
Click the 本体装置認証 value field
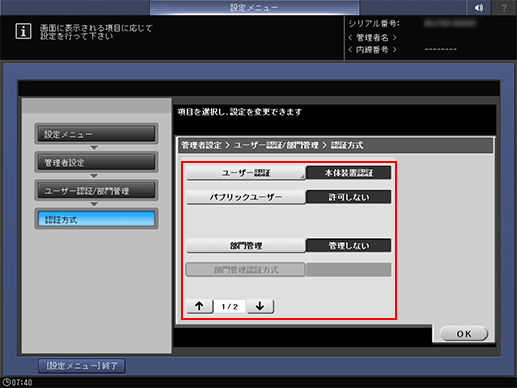349,173
